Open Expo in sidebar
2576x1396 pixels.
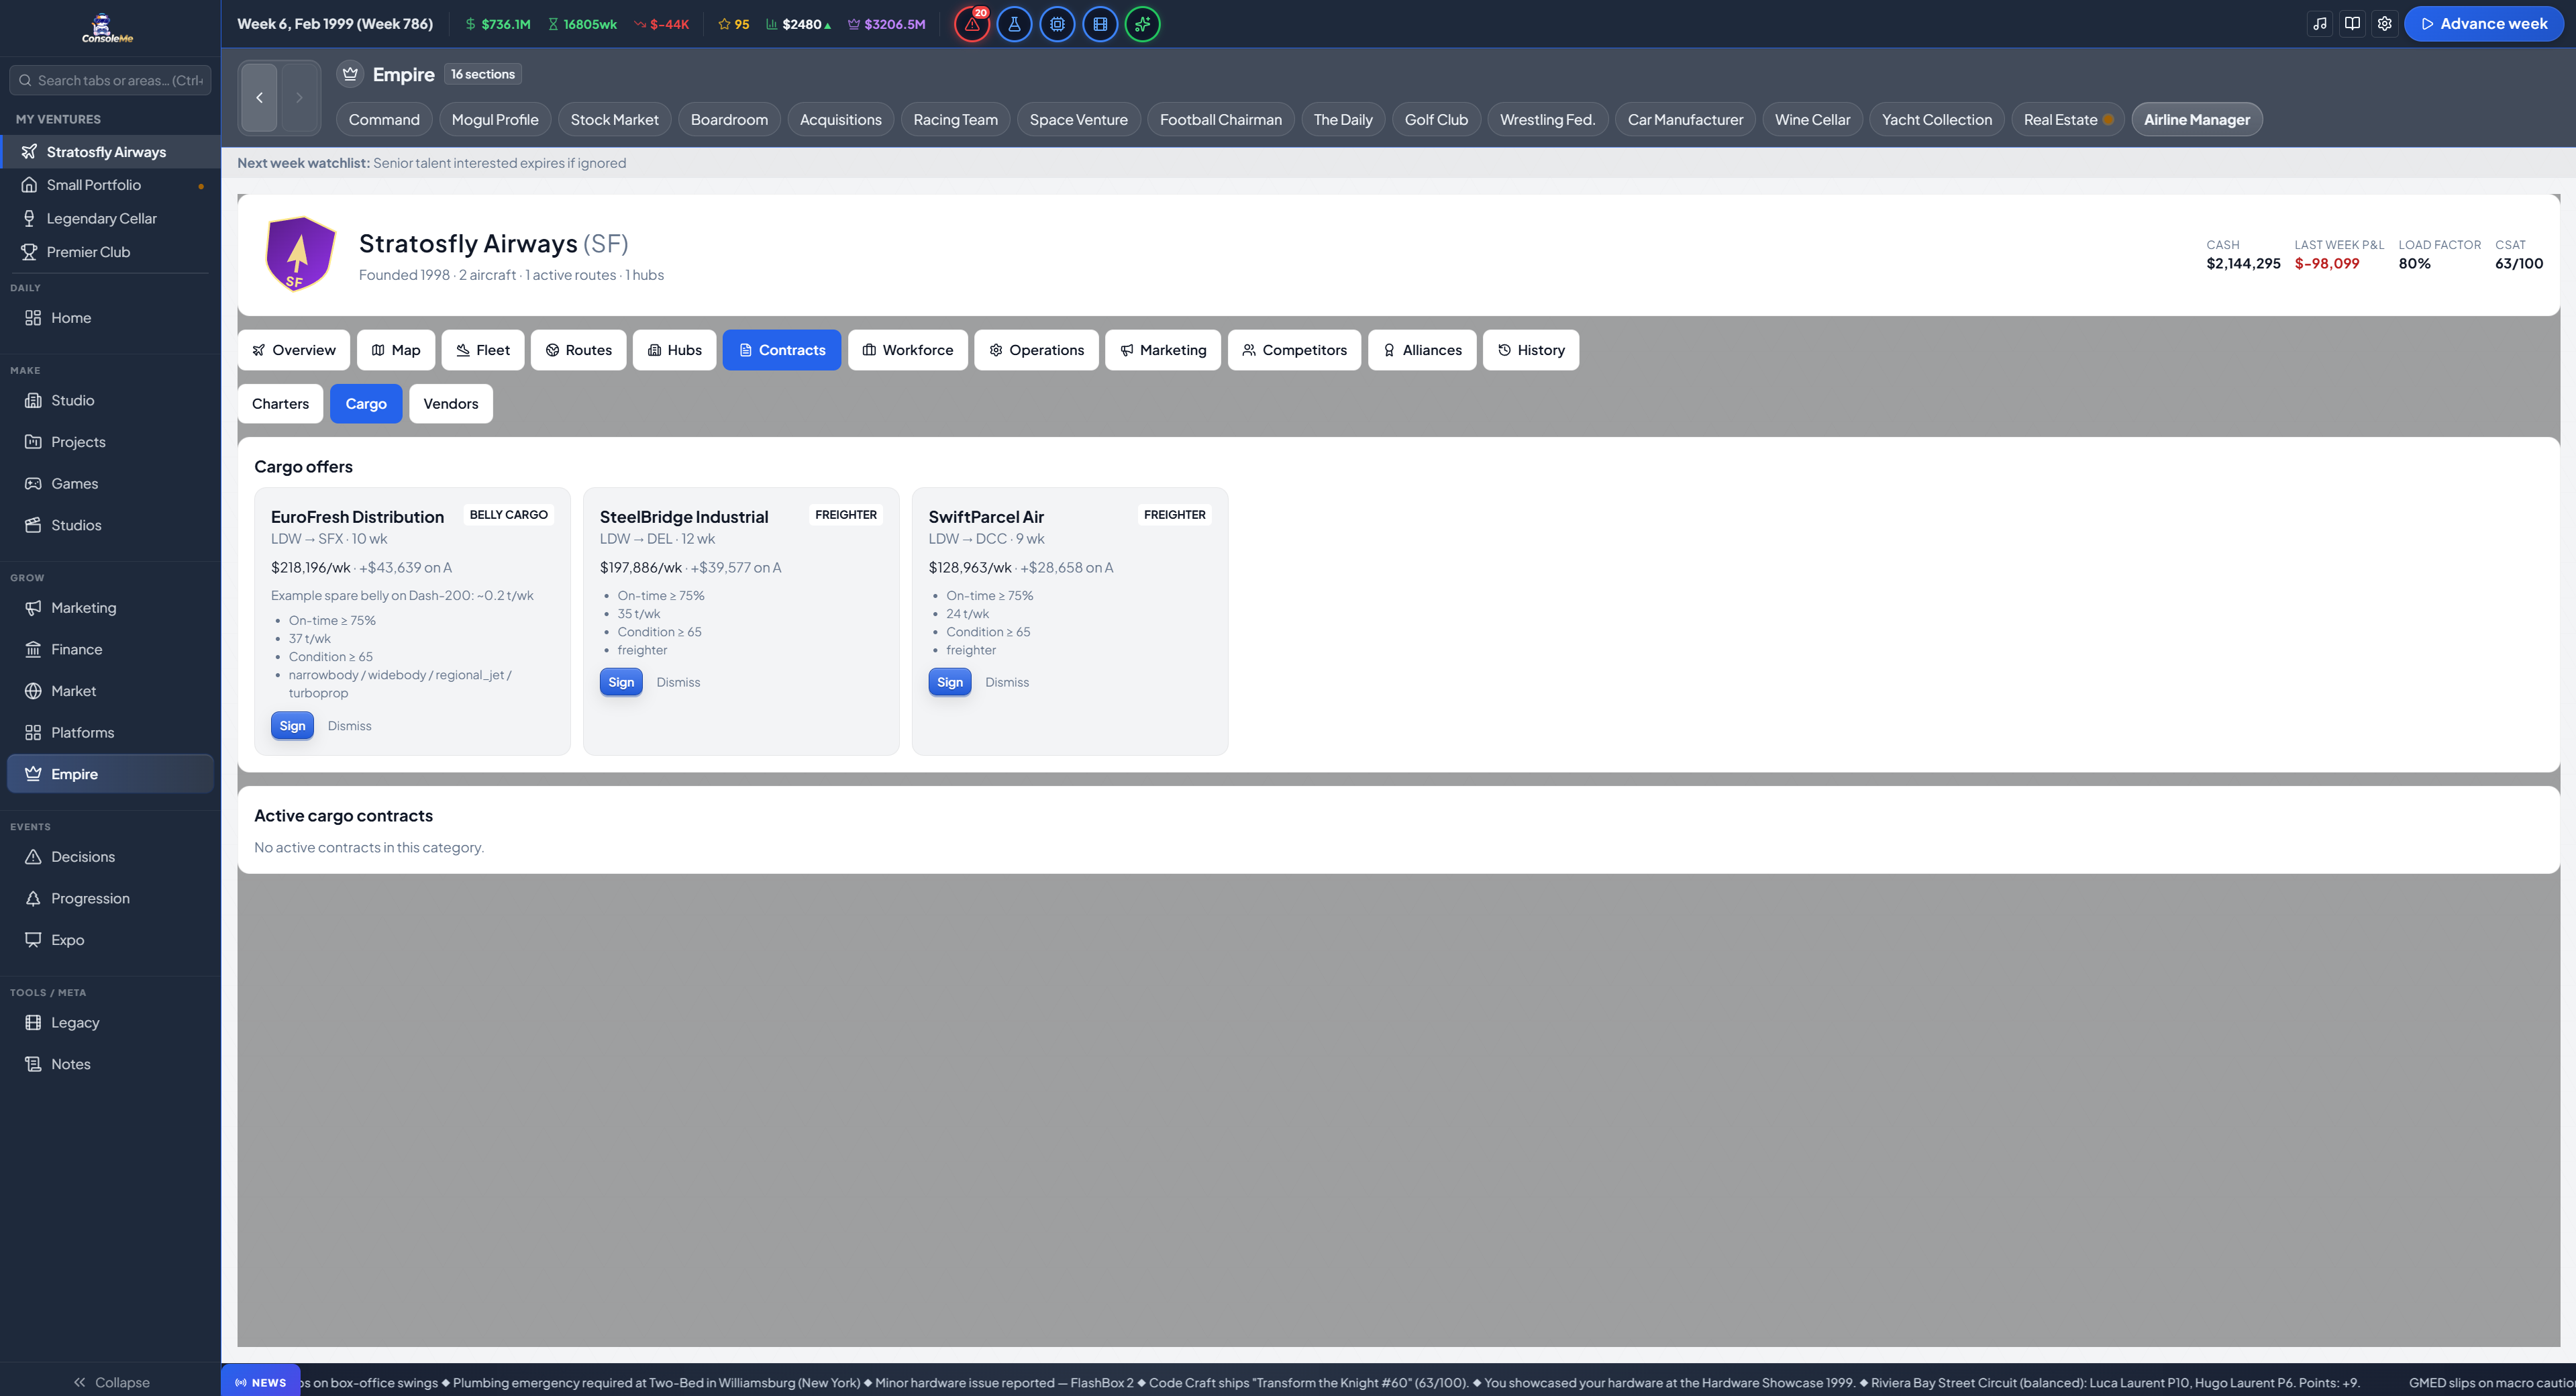[110, 940]
